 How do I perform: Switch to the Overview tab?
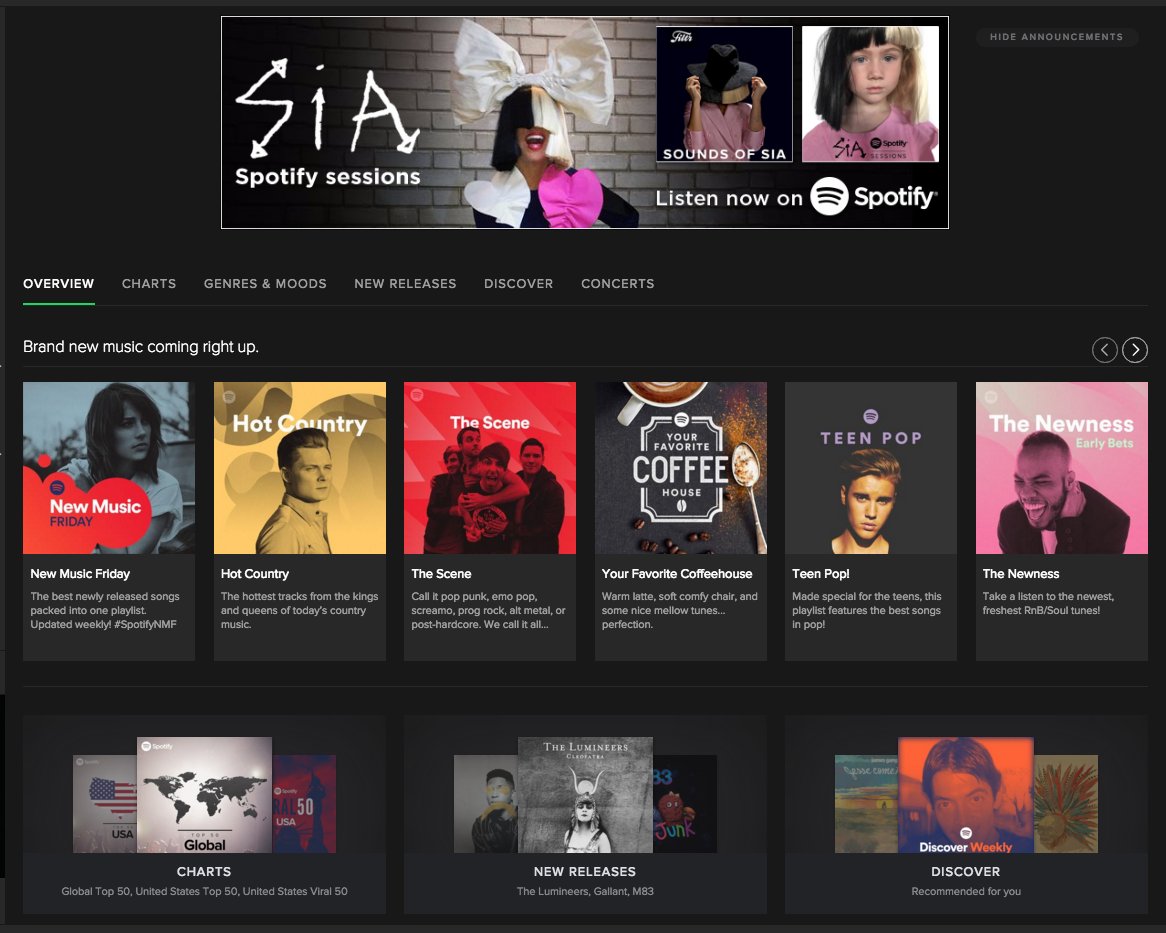pos(59,283)
